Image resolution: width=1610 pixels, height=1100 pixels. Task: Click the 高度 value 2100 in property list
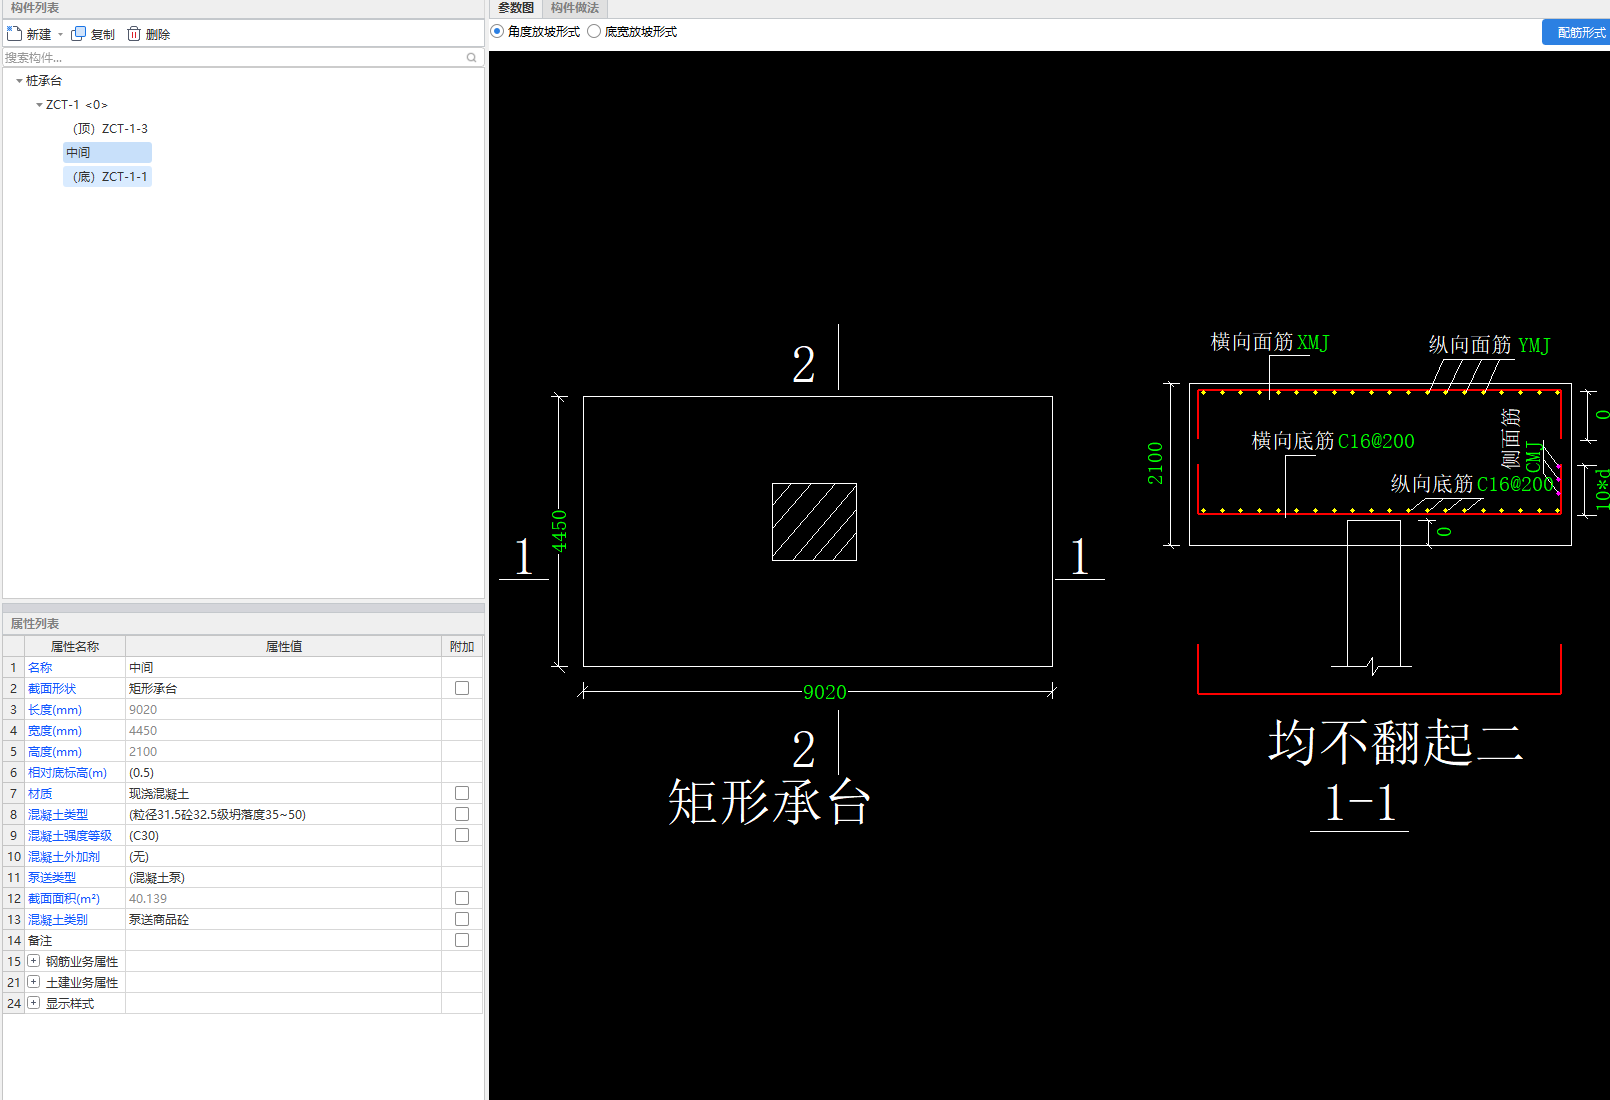[x=283, y=751]
